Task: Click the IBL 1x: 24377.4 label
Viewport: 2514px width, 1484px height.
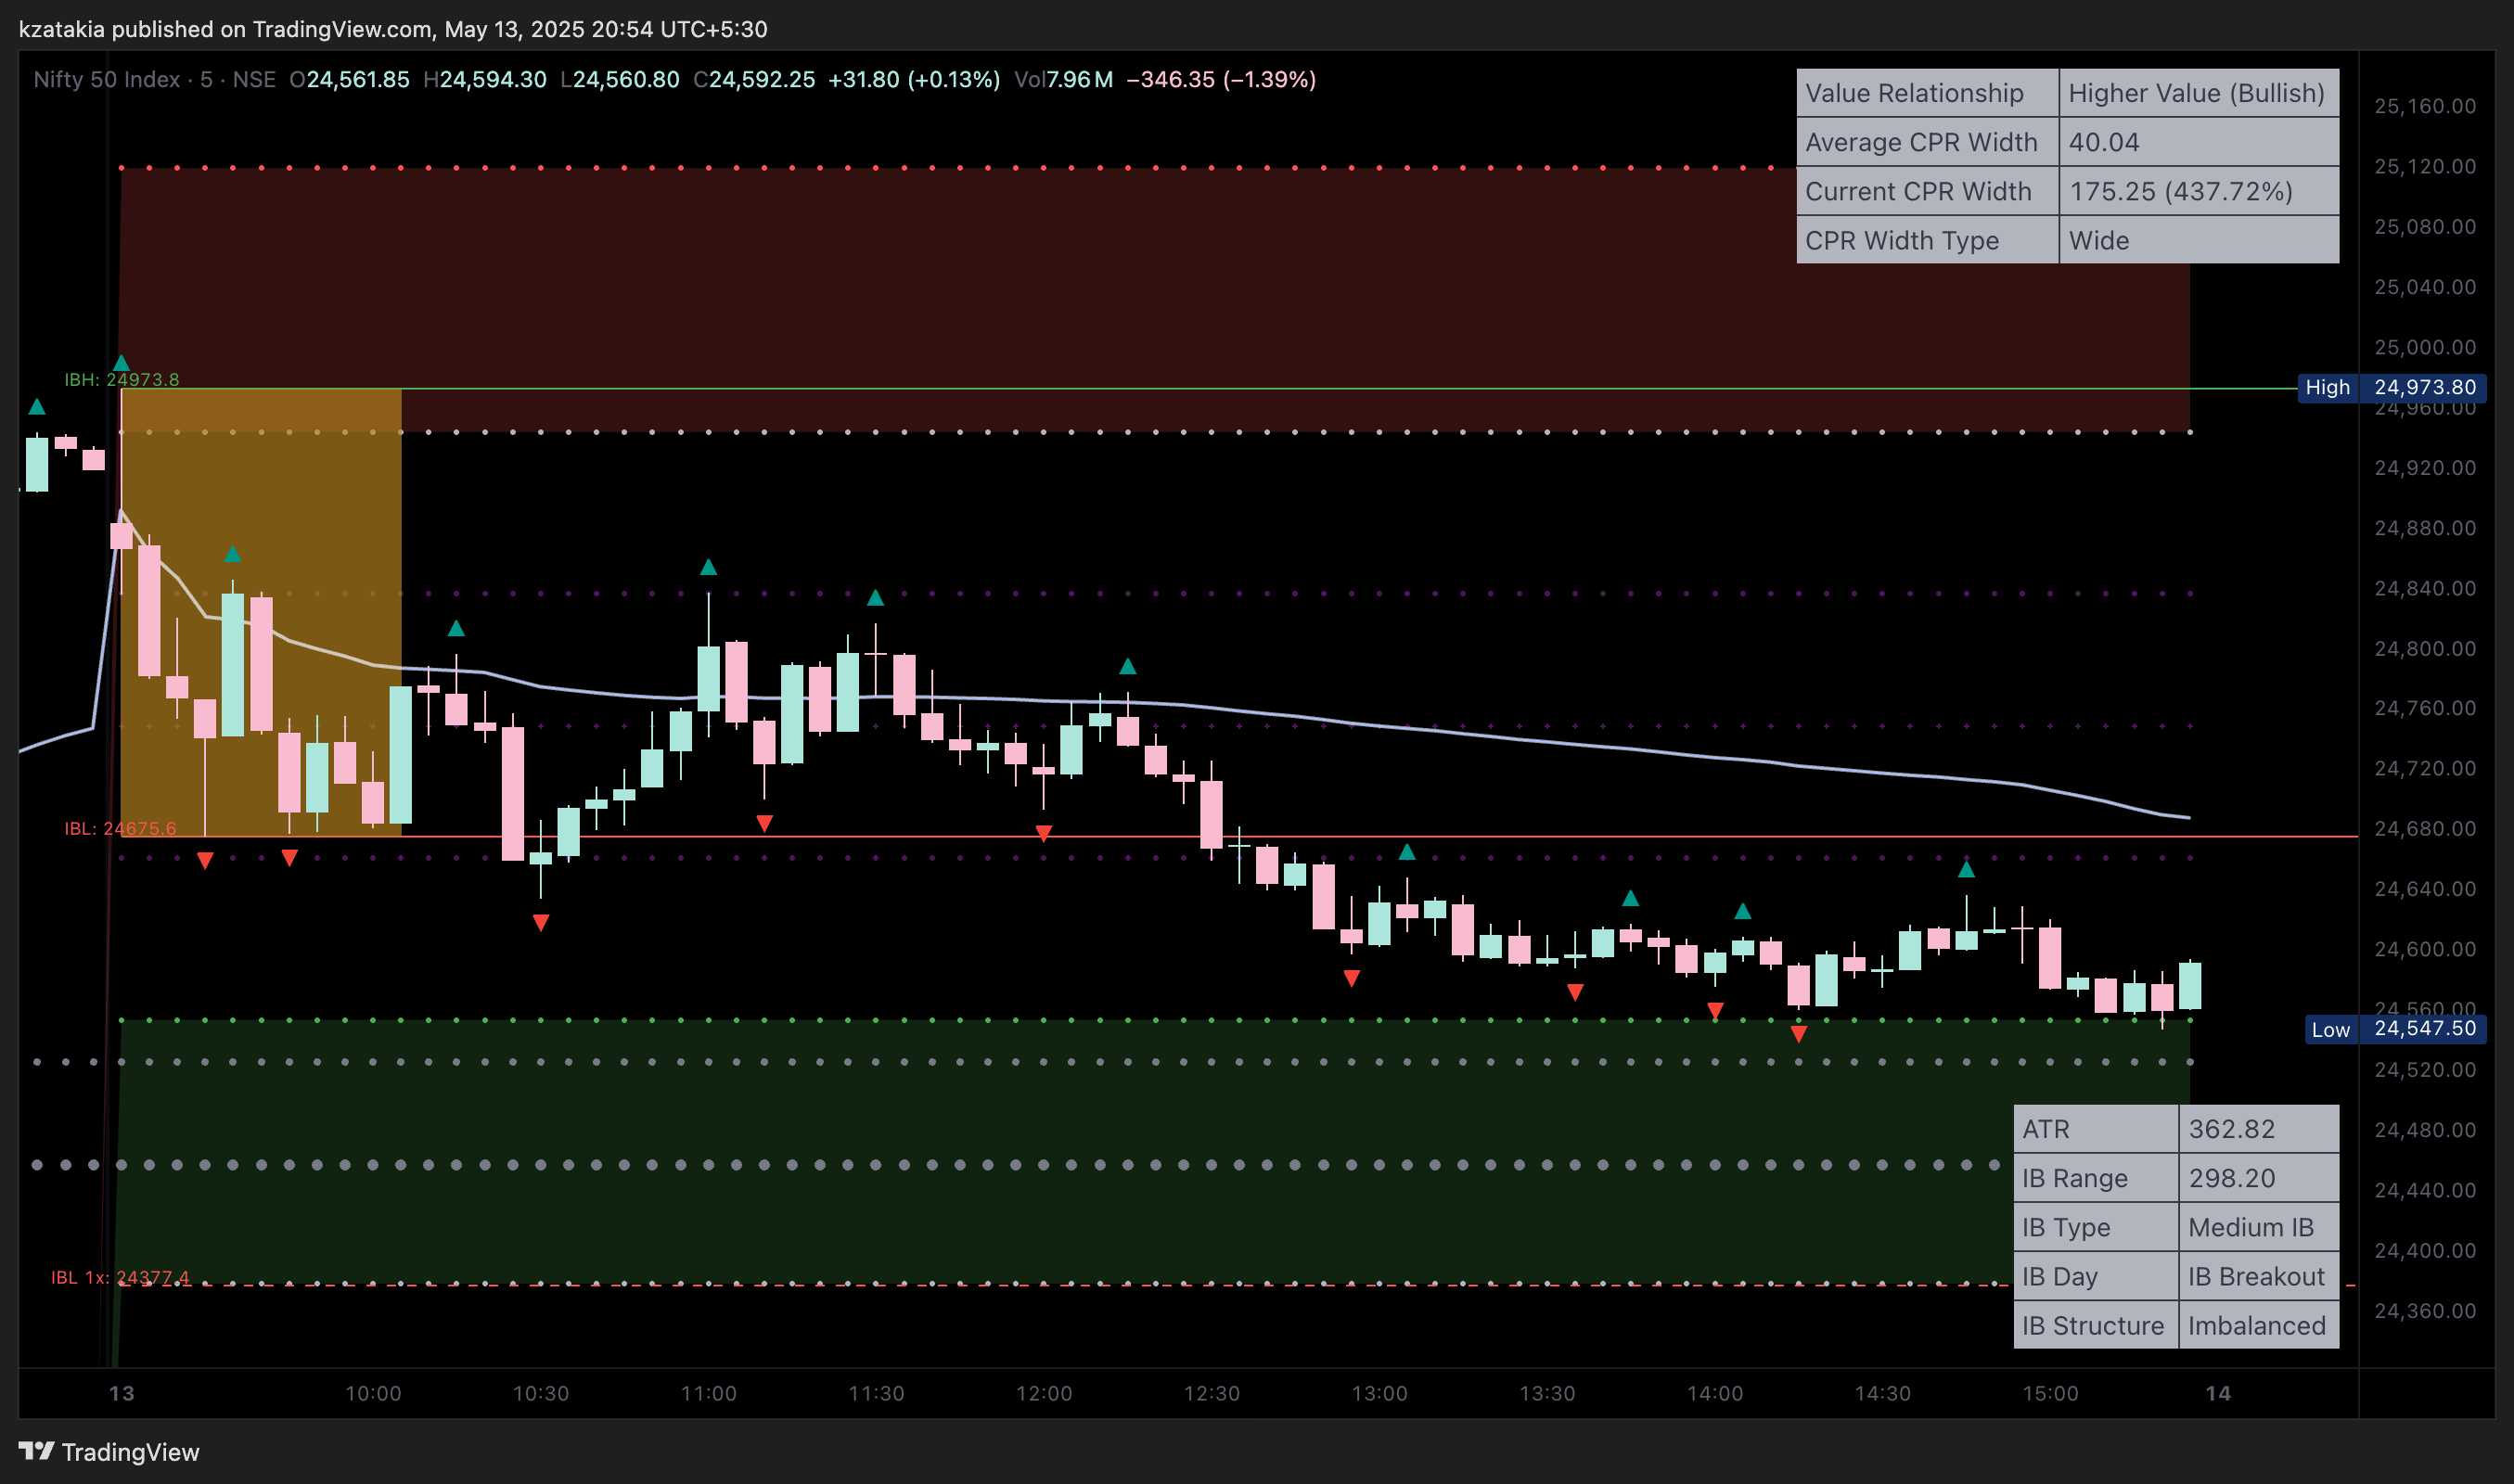Action: pos(120,1278)
